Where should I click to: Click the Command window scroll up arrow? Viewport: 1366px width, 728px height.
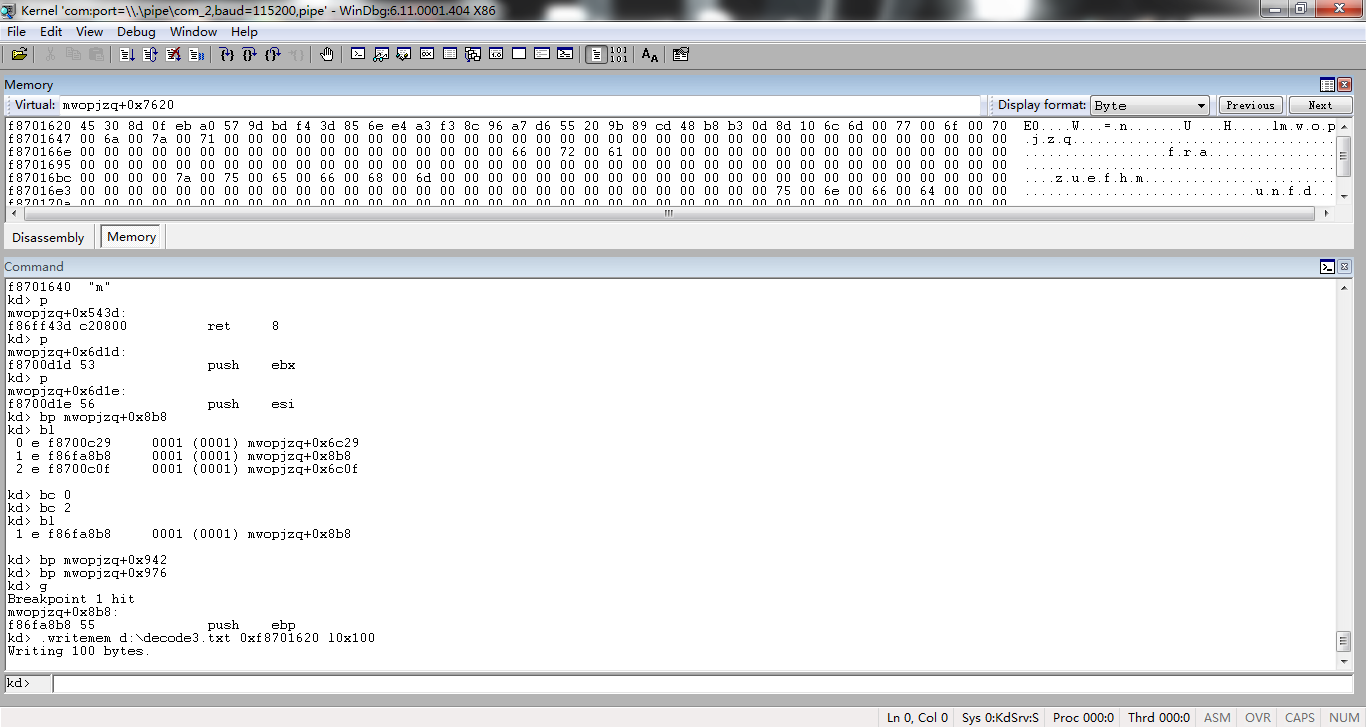click(1343, 286)
